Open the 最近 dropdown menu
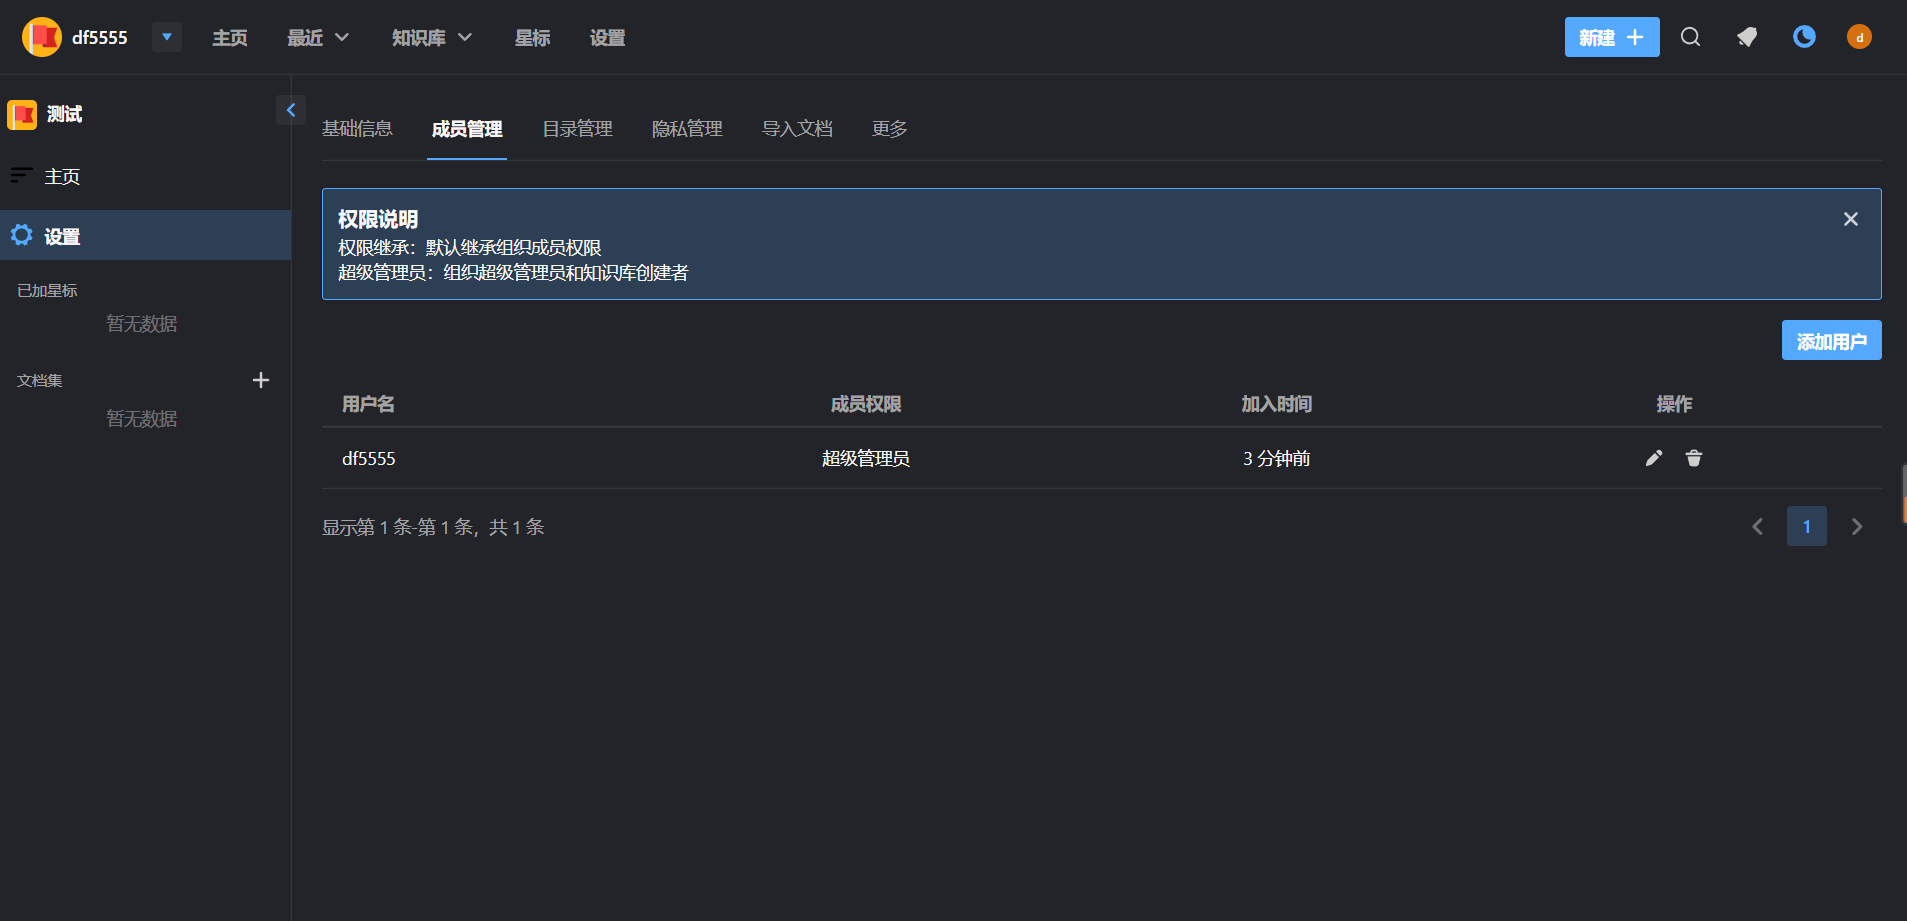The image size is (1907, 921). 316,37
